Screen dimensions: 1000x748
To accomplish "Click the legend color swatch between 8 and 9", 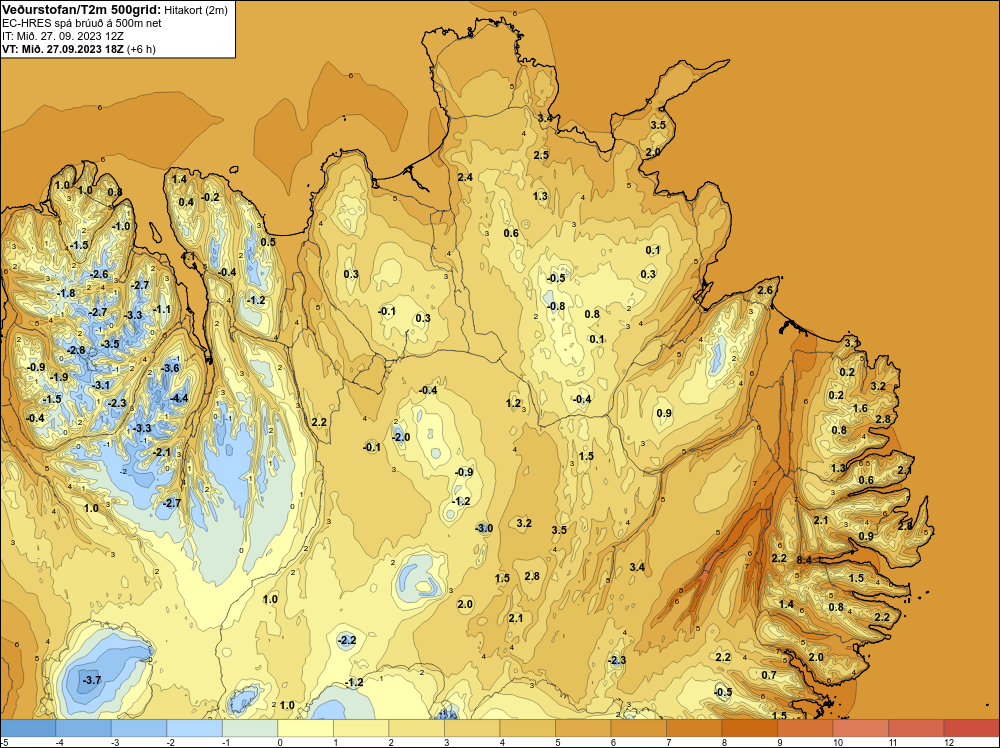I will tap(749, 728).
